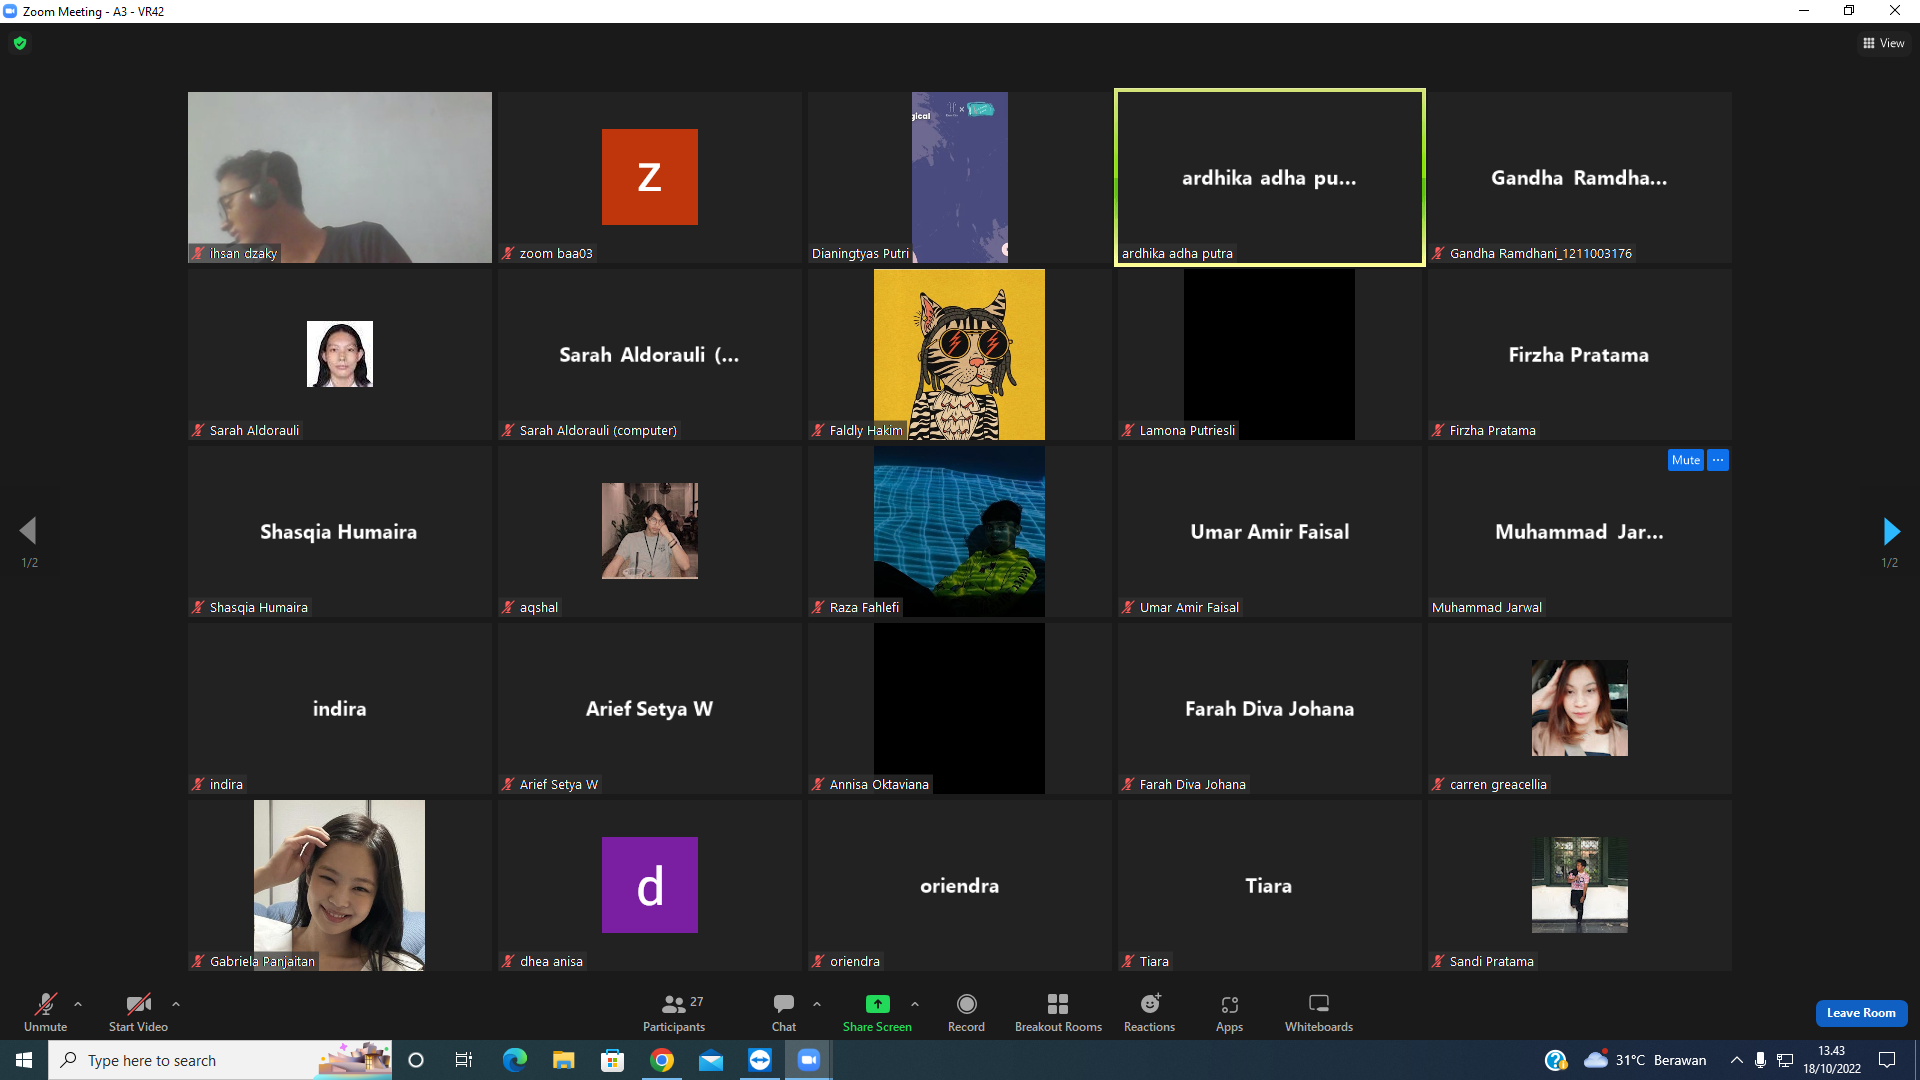
Task: Click the Zoom icon on taskbar
Action: tap(808, 1060)
